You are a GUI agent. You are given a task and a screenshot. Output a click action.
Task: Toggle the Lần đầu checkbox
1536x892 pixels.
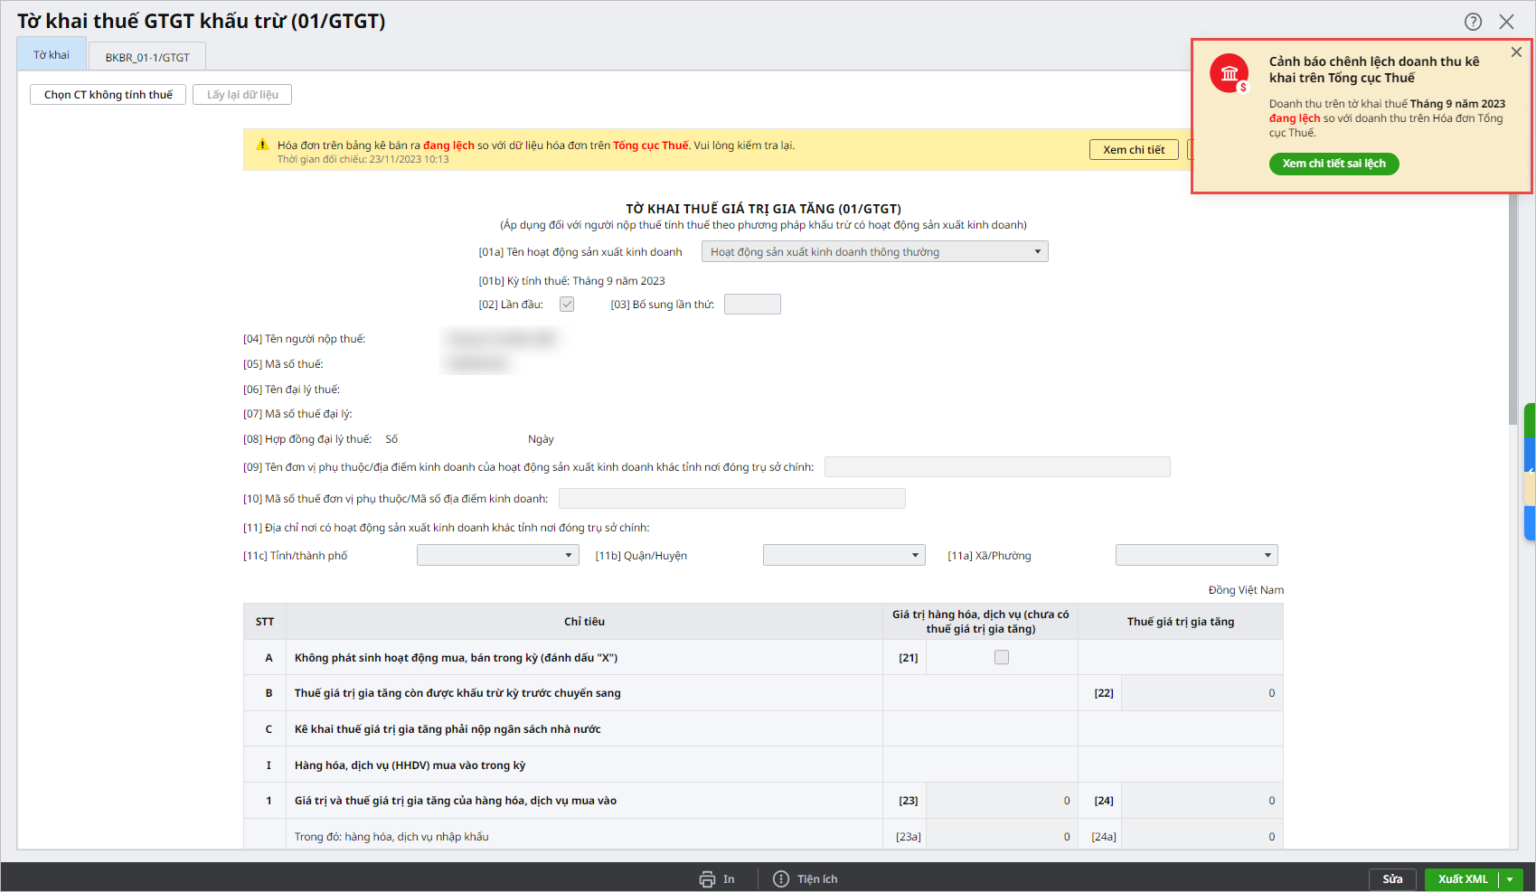(567, 304)
